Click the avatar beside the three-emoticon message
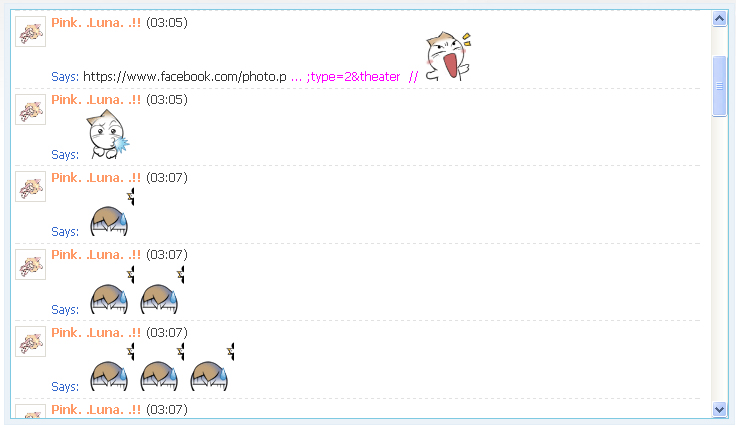This screenshot has height=428, width=736. click(x=31, y=342)
